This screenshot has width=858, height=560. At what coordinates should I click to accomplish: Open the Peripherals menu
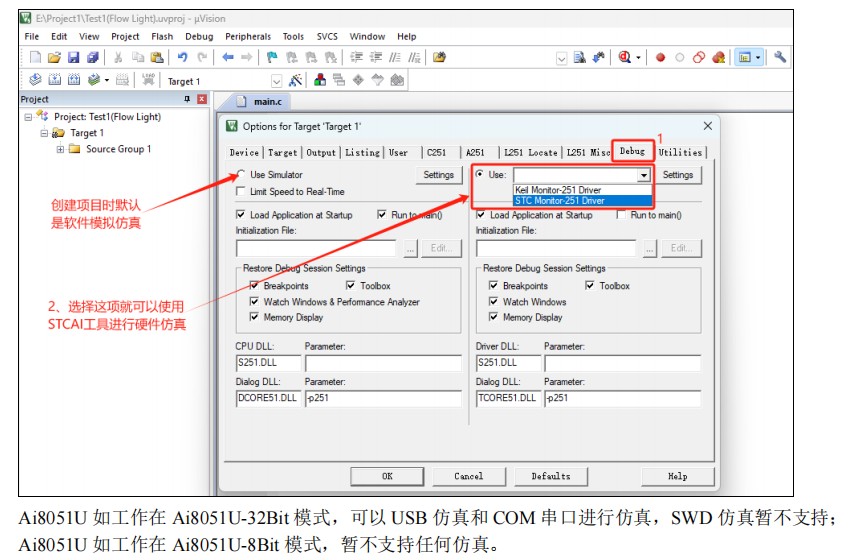point(248,36)
